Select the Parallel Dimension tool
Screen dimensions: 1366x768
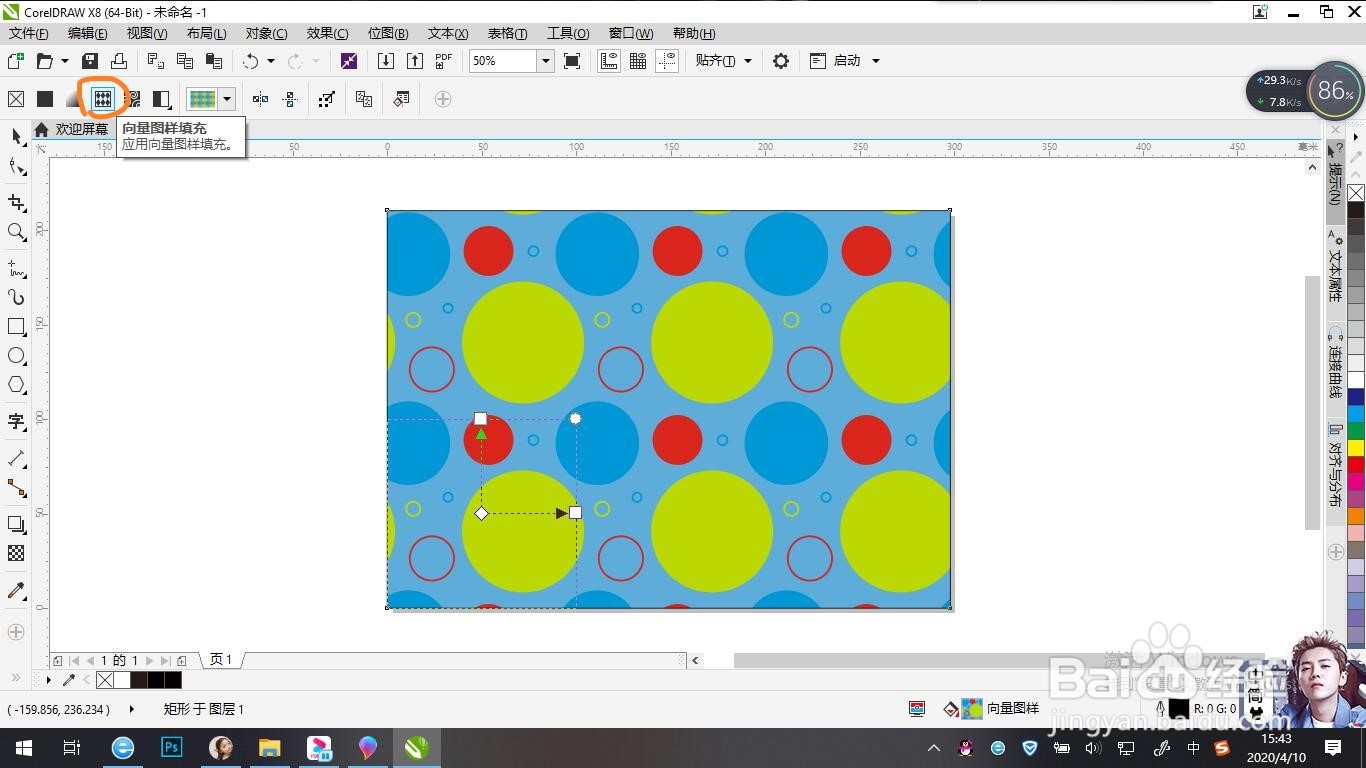[x=16, y=458]
